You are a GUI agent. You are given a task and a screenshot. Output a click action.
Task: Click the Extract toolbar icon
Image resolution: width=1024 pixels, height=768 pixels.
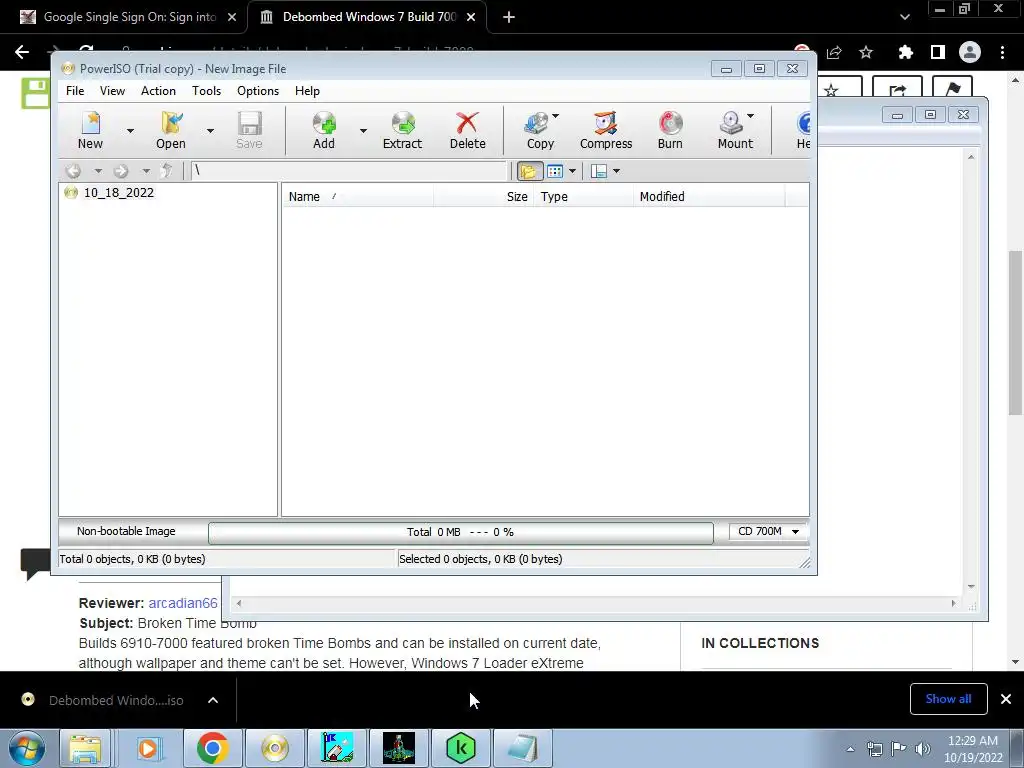402,130
